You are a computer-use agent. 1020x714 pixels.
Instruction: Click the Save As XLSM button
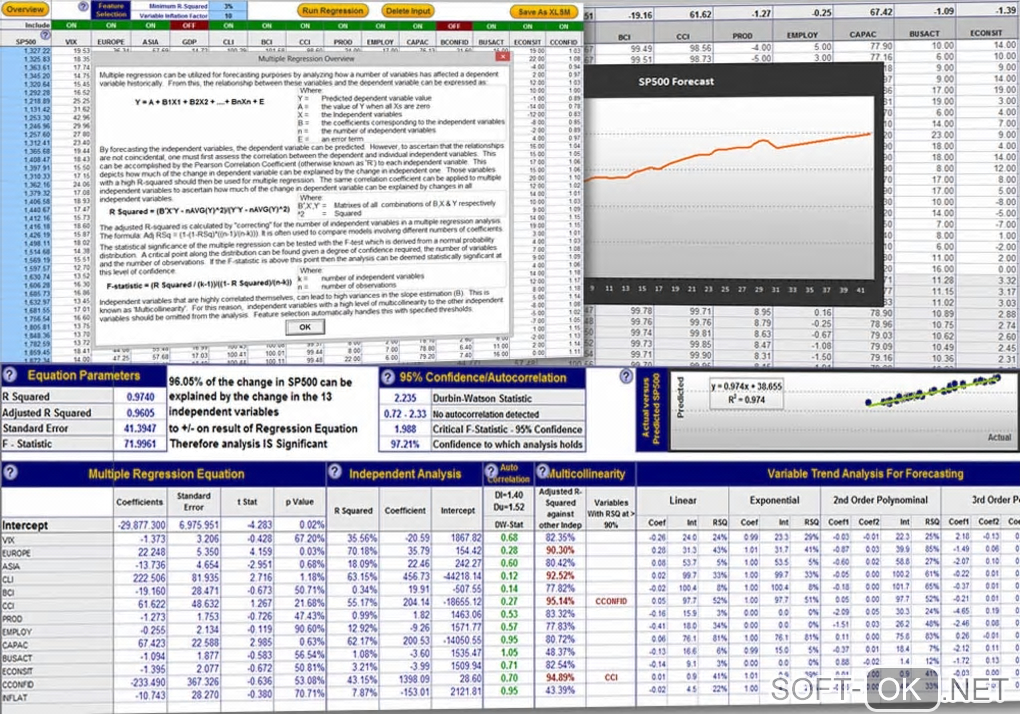[544, 11]
